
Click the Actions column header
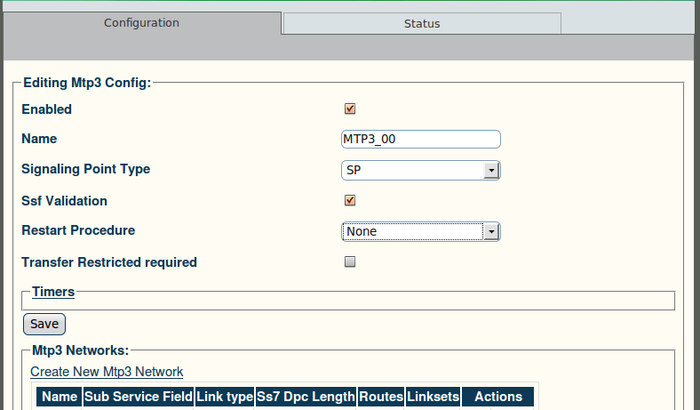(498, 397)
